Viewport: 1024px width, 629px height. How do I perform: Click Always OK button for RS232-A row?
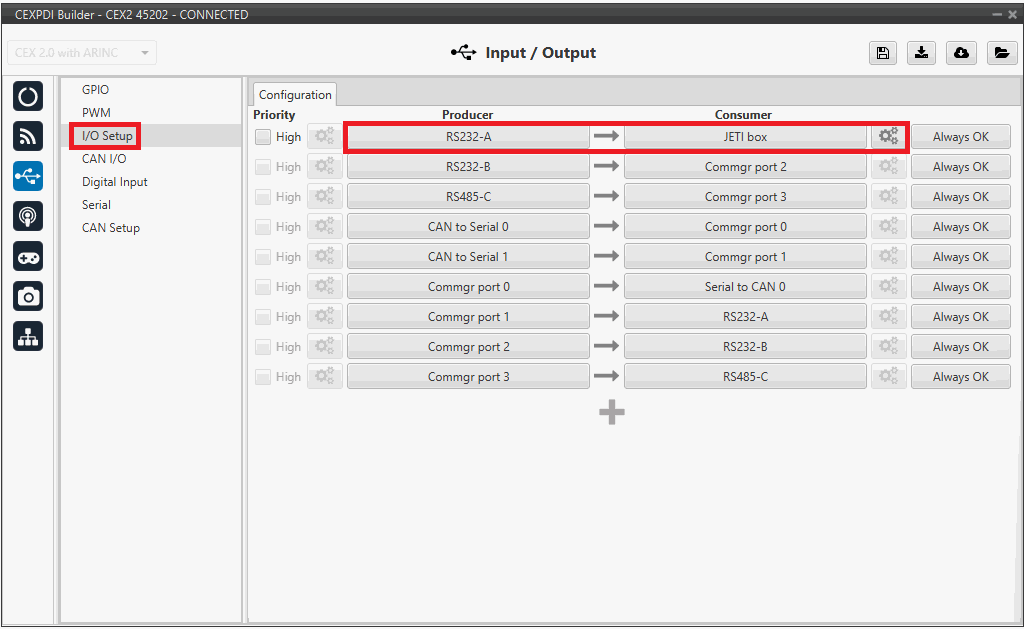coord(960,137)
